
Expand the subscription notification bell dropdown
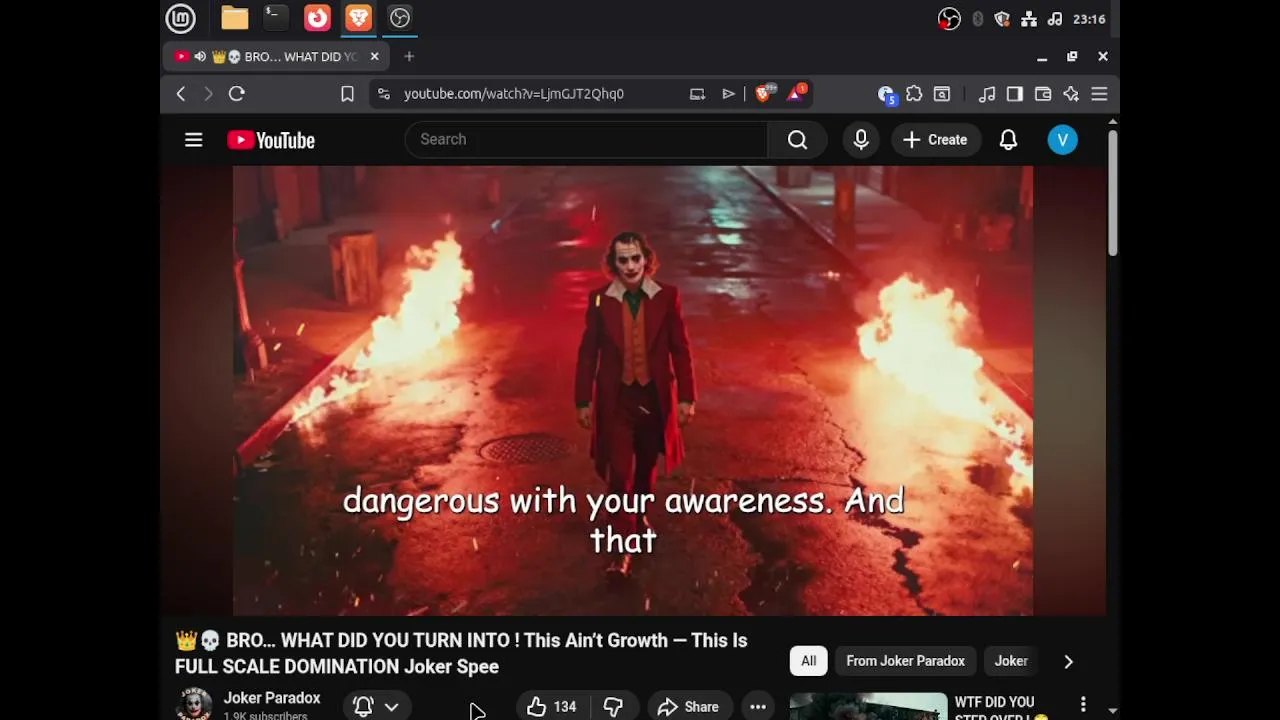coord(376,706)
